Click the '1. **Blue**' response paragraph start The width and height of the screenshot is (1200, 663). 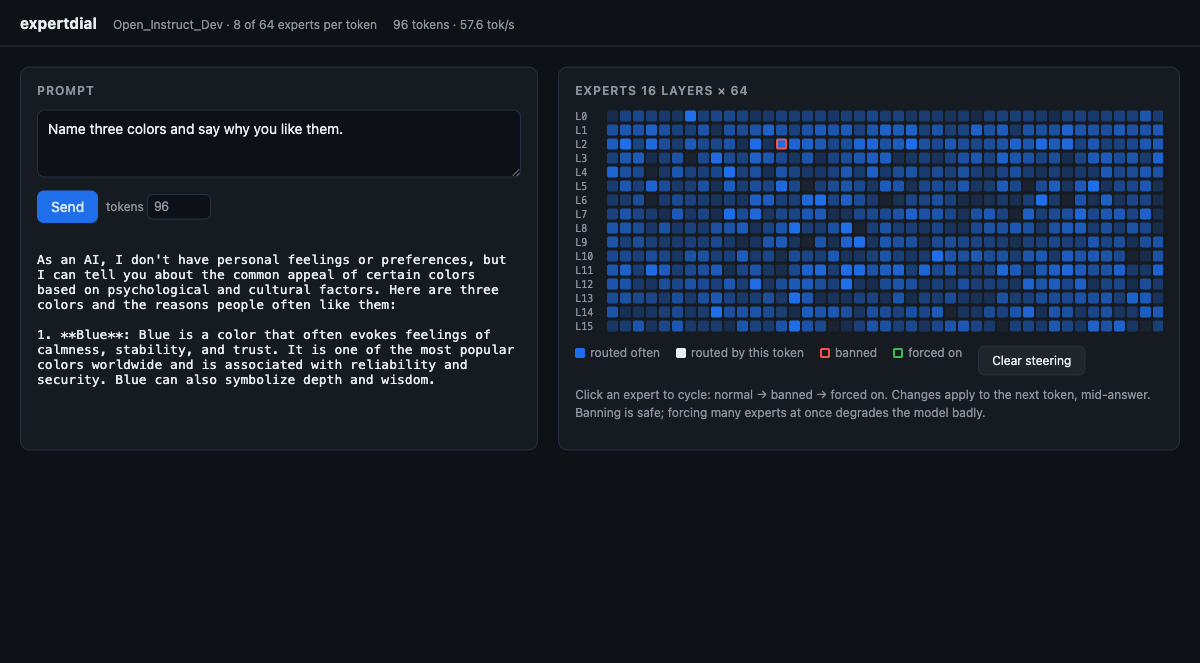point(264,335)
